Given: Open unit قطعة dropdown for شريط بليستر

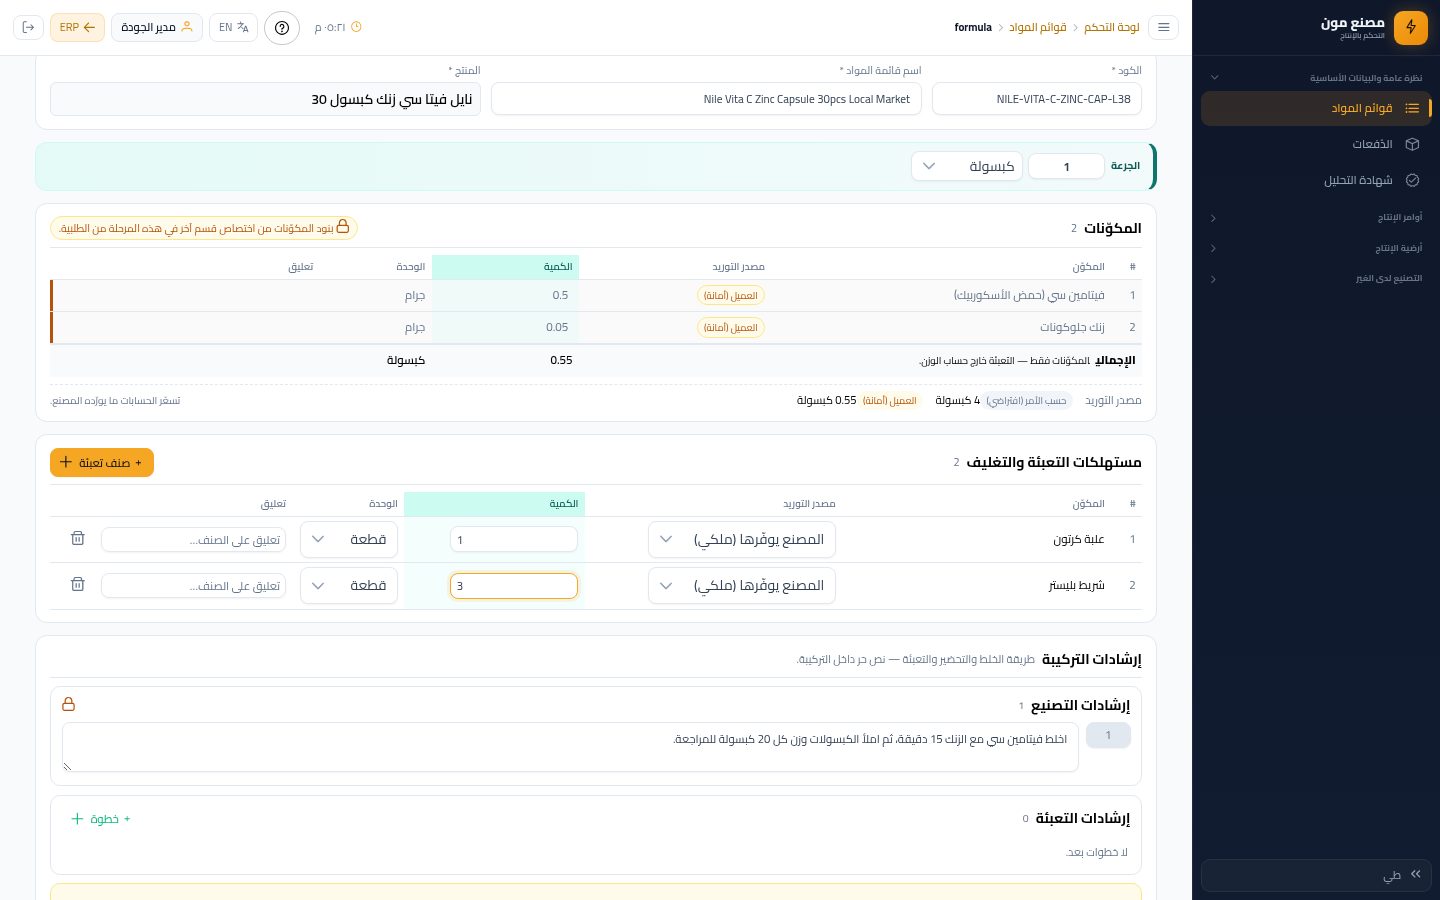Looking at the screenshot, I should pos(349,585).
